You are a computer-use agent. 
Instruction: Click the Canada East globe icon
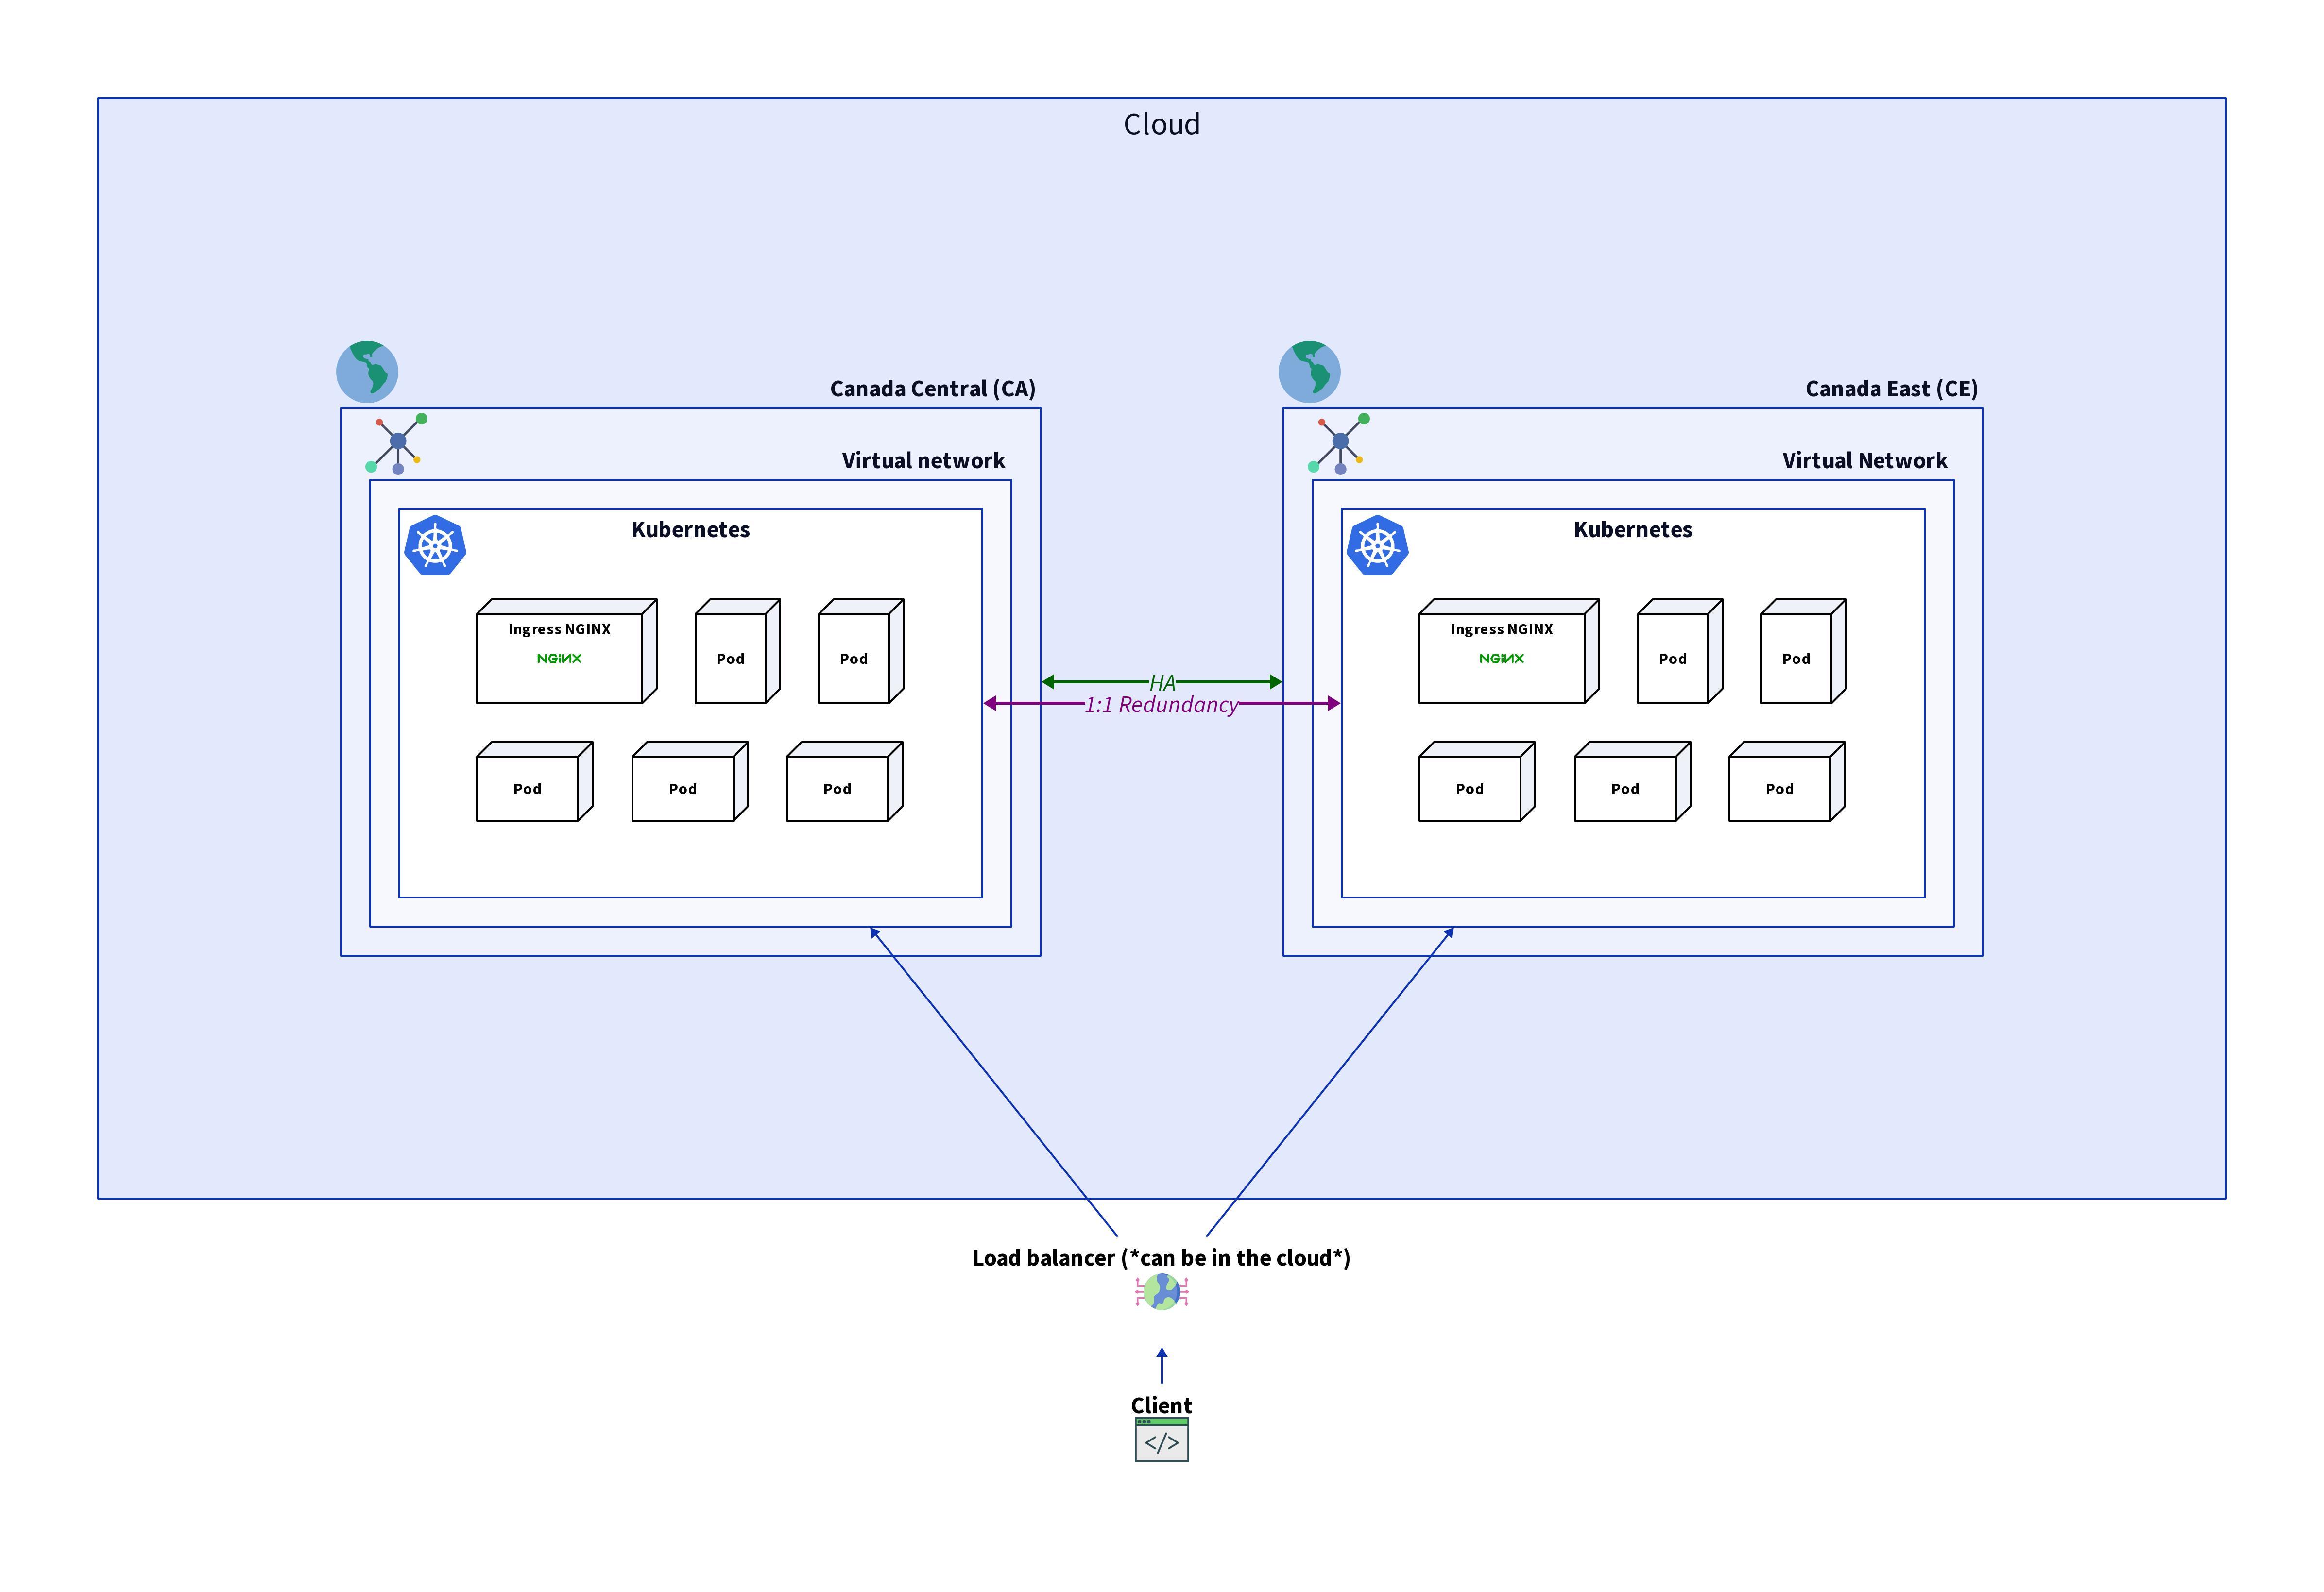[x=1309, y=372]
